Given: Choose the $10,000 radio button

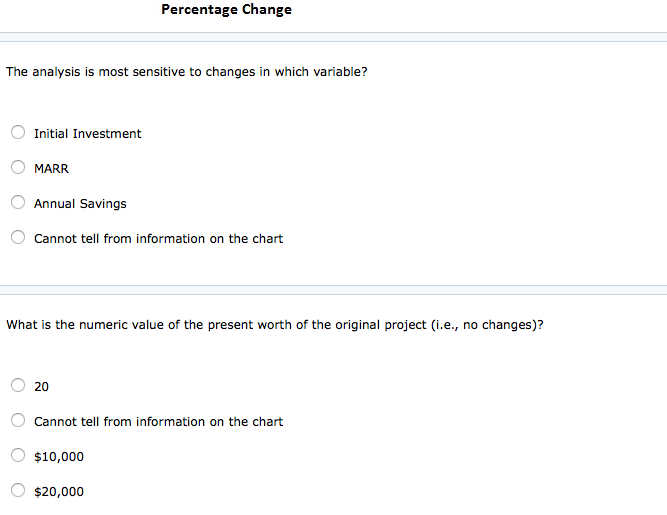Looking at the screenshot, I should pos(18,455).
